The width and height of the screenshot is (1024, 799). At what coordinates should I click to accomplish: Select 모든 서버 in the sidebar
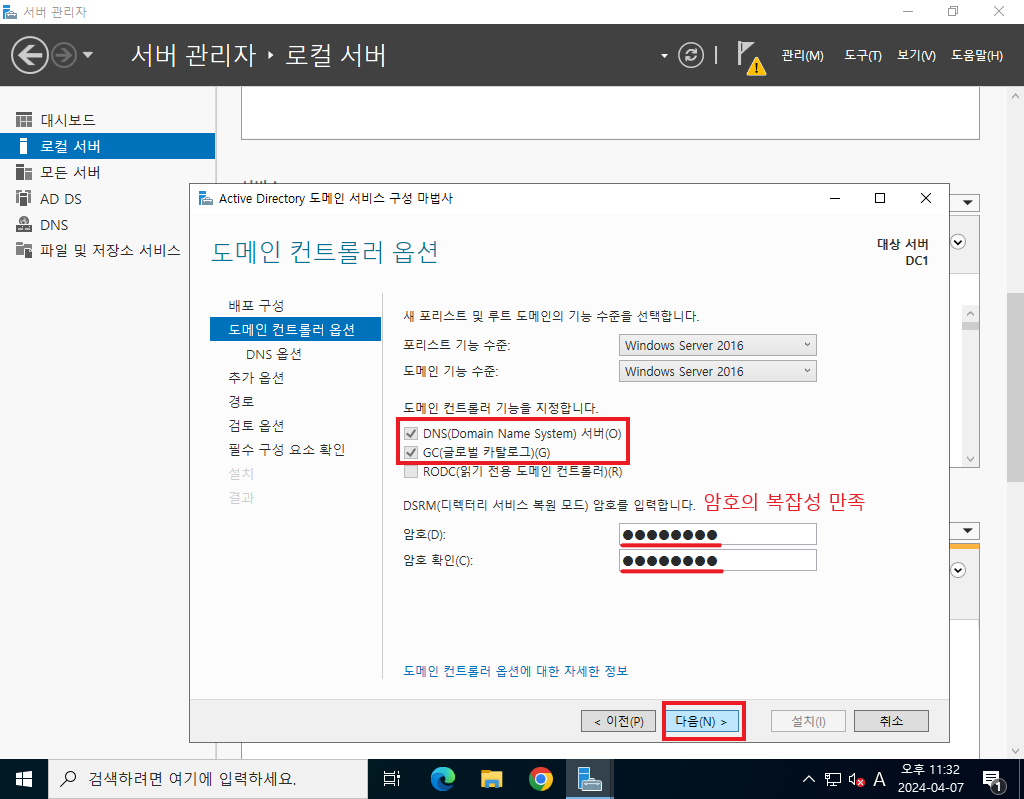(x=107, y=172)
